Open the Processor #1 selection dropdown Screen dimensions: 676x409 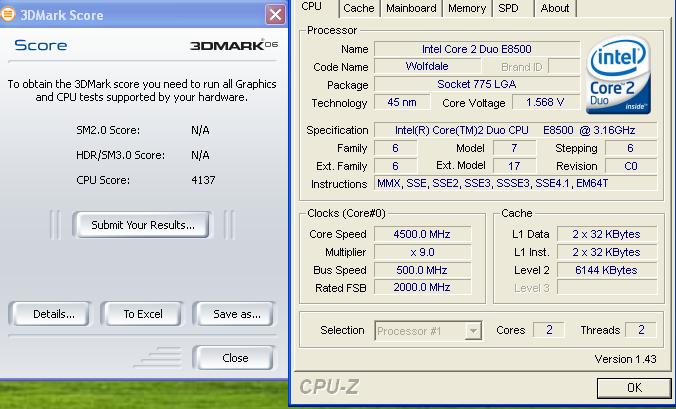(x=428, y=331)
